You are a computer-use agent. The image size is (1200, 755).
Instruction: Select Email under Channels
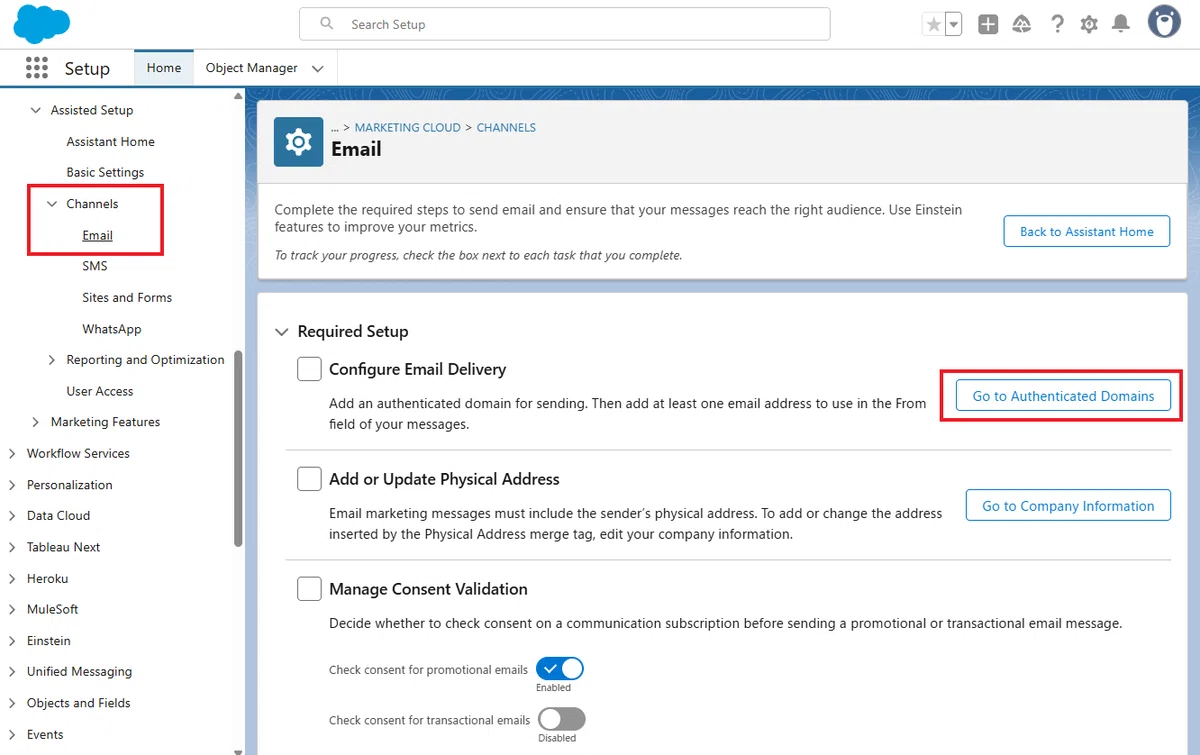(x=97, y=236)
